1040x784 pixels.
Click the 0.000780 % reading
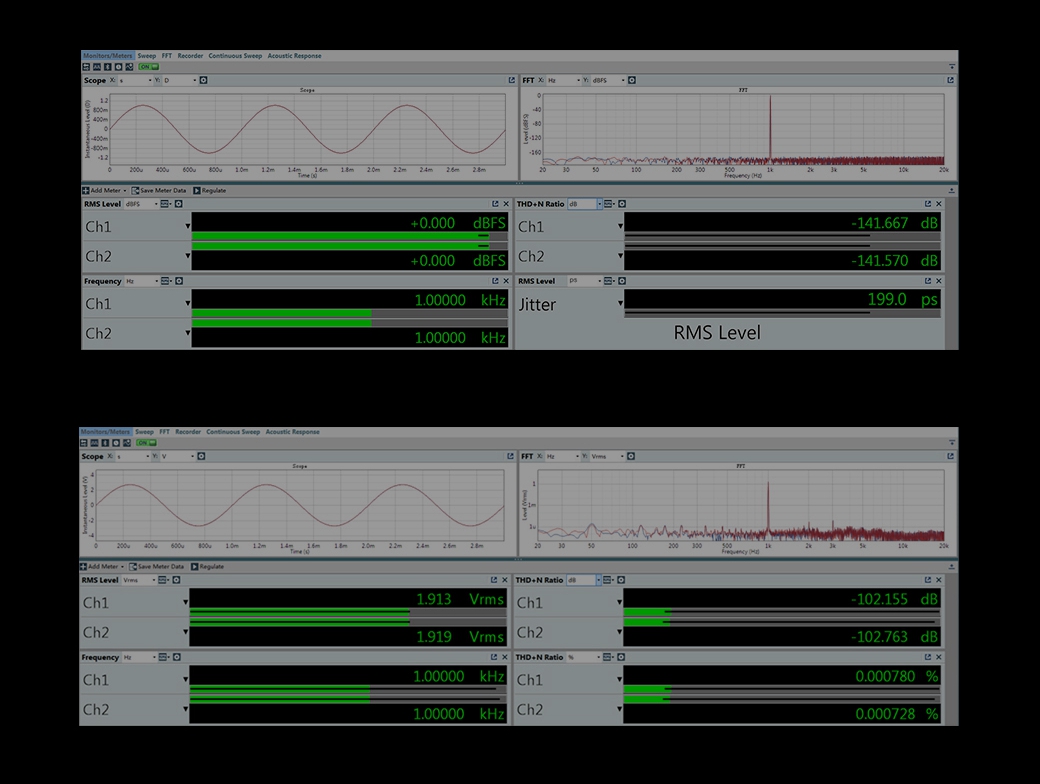coord(897,677)
